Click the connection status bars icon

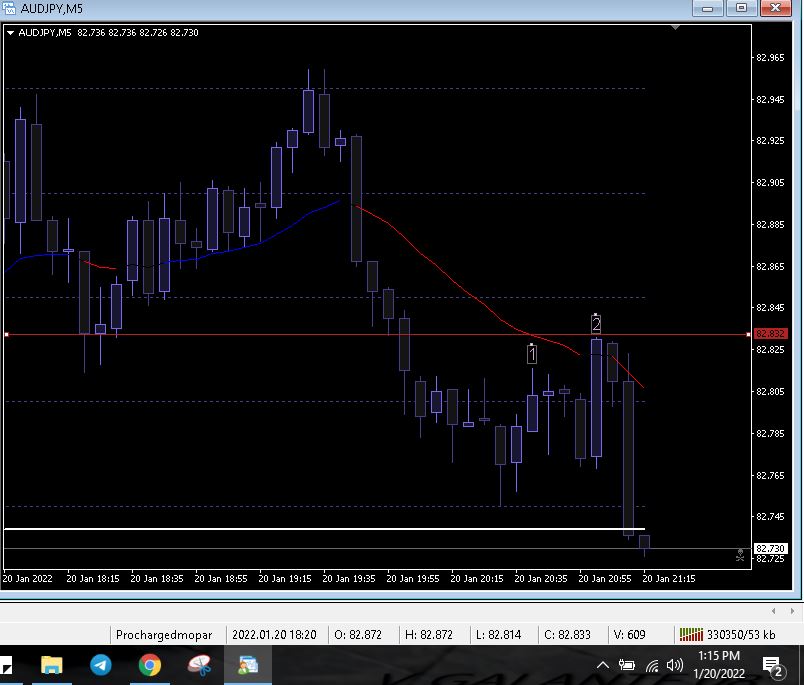[690, 634]
